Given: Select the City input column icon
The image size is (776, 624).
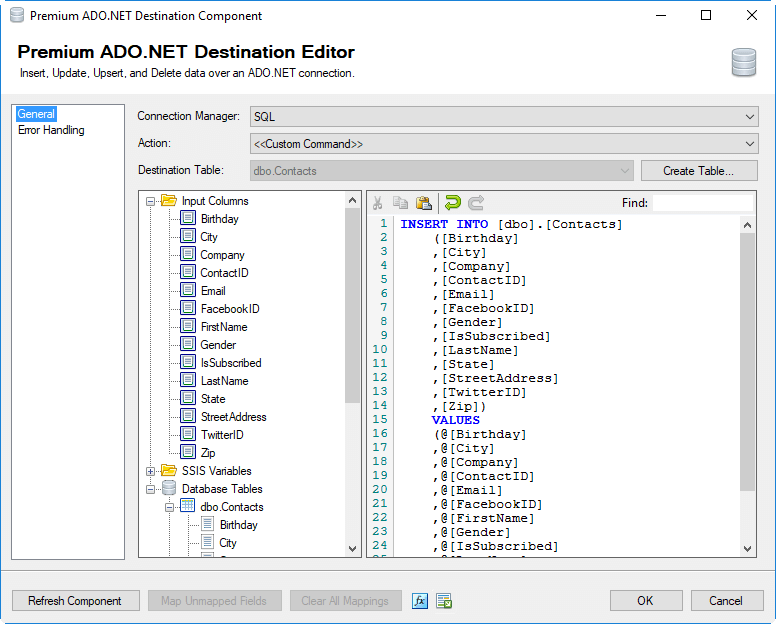Looking at the screenshot, I should pyautogui.click(x=188, y=236).
